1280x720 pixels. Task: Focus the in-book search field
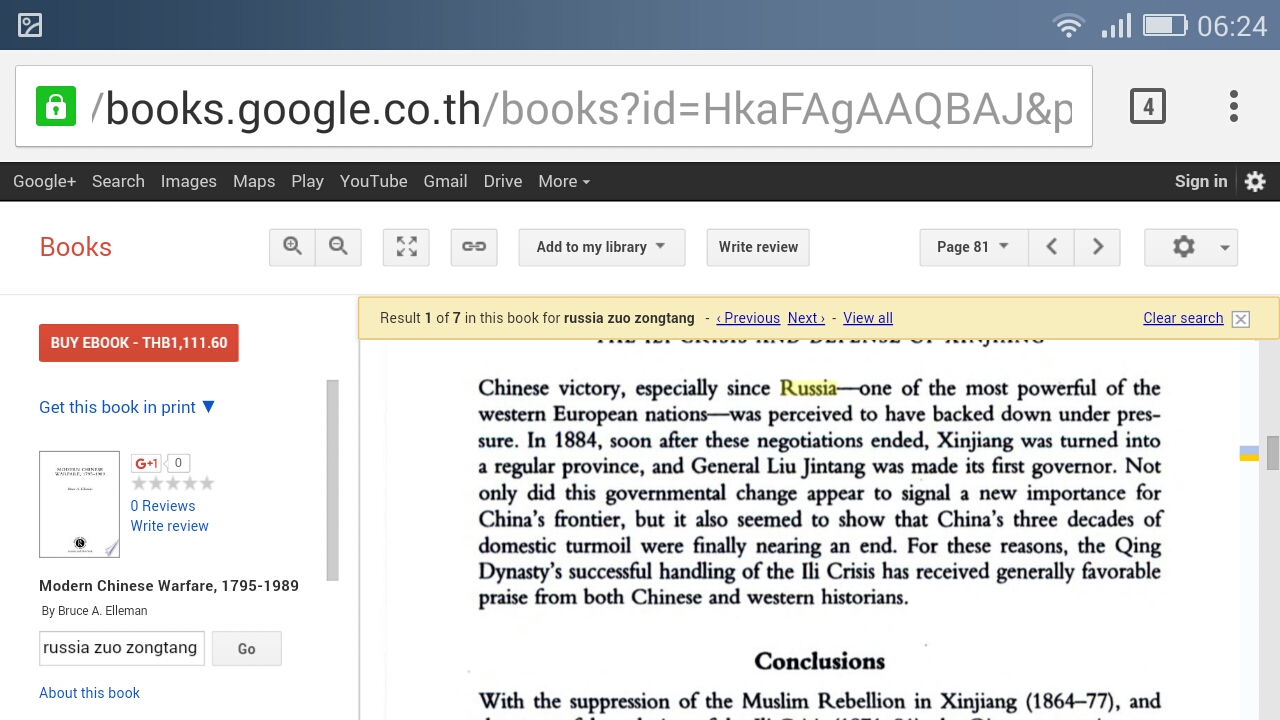tap(122, 648)
